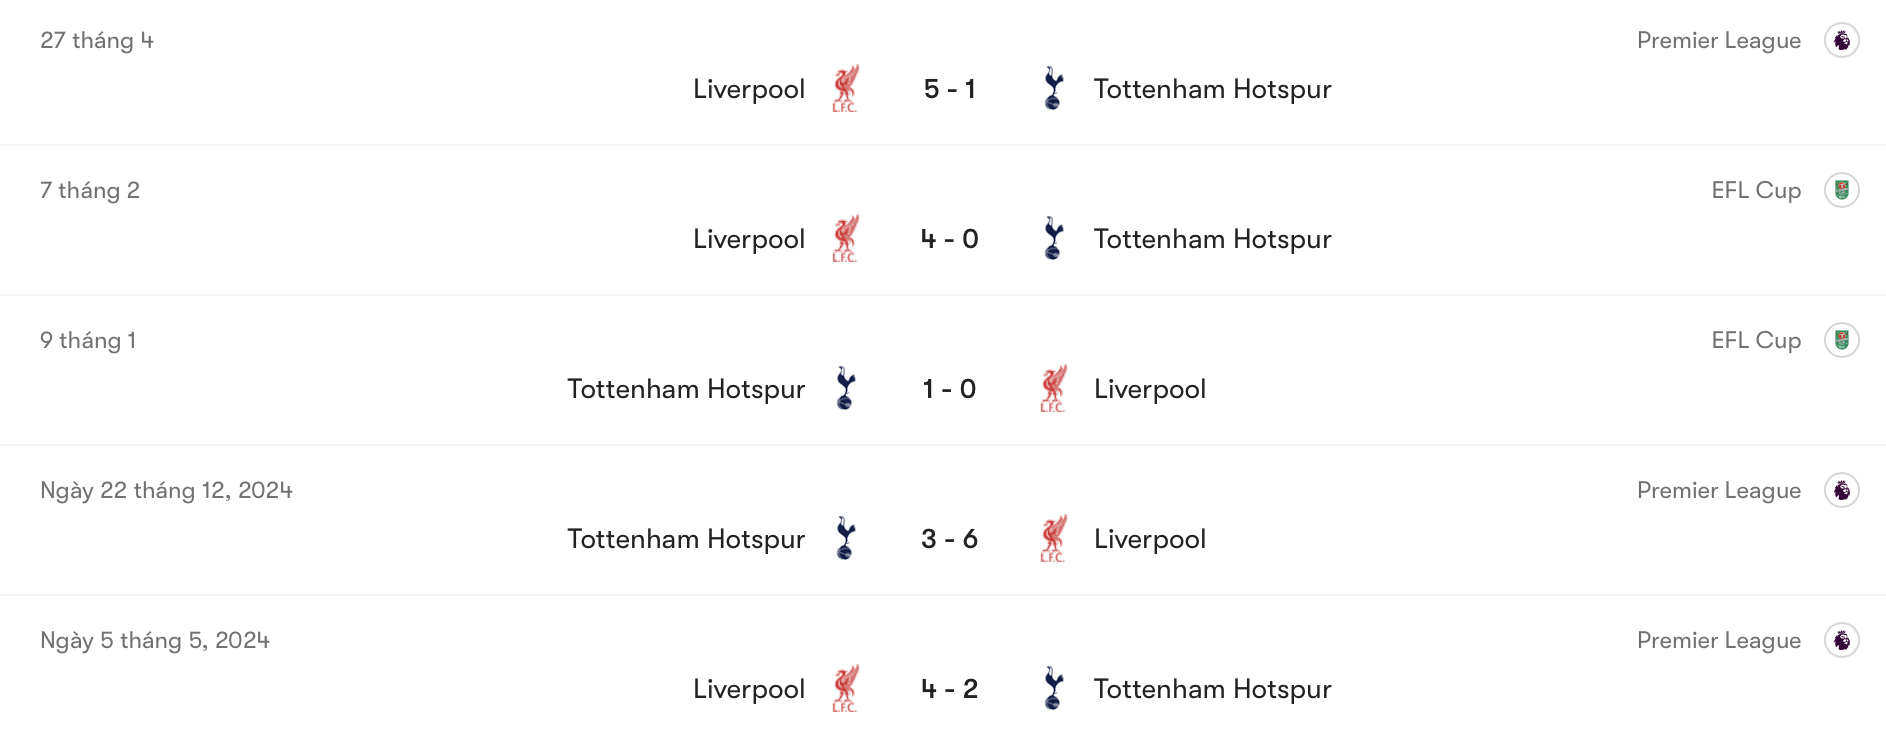Click Tottenham Hotspur name in the 3-6 match
This screenshot has height=740, width=1886.
pyautogui.click(x=686, y=538)
